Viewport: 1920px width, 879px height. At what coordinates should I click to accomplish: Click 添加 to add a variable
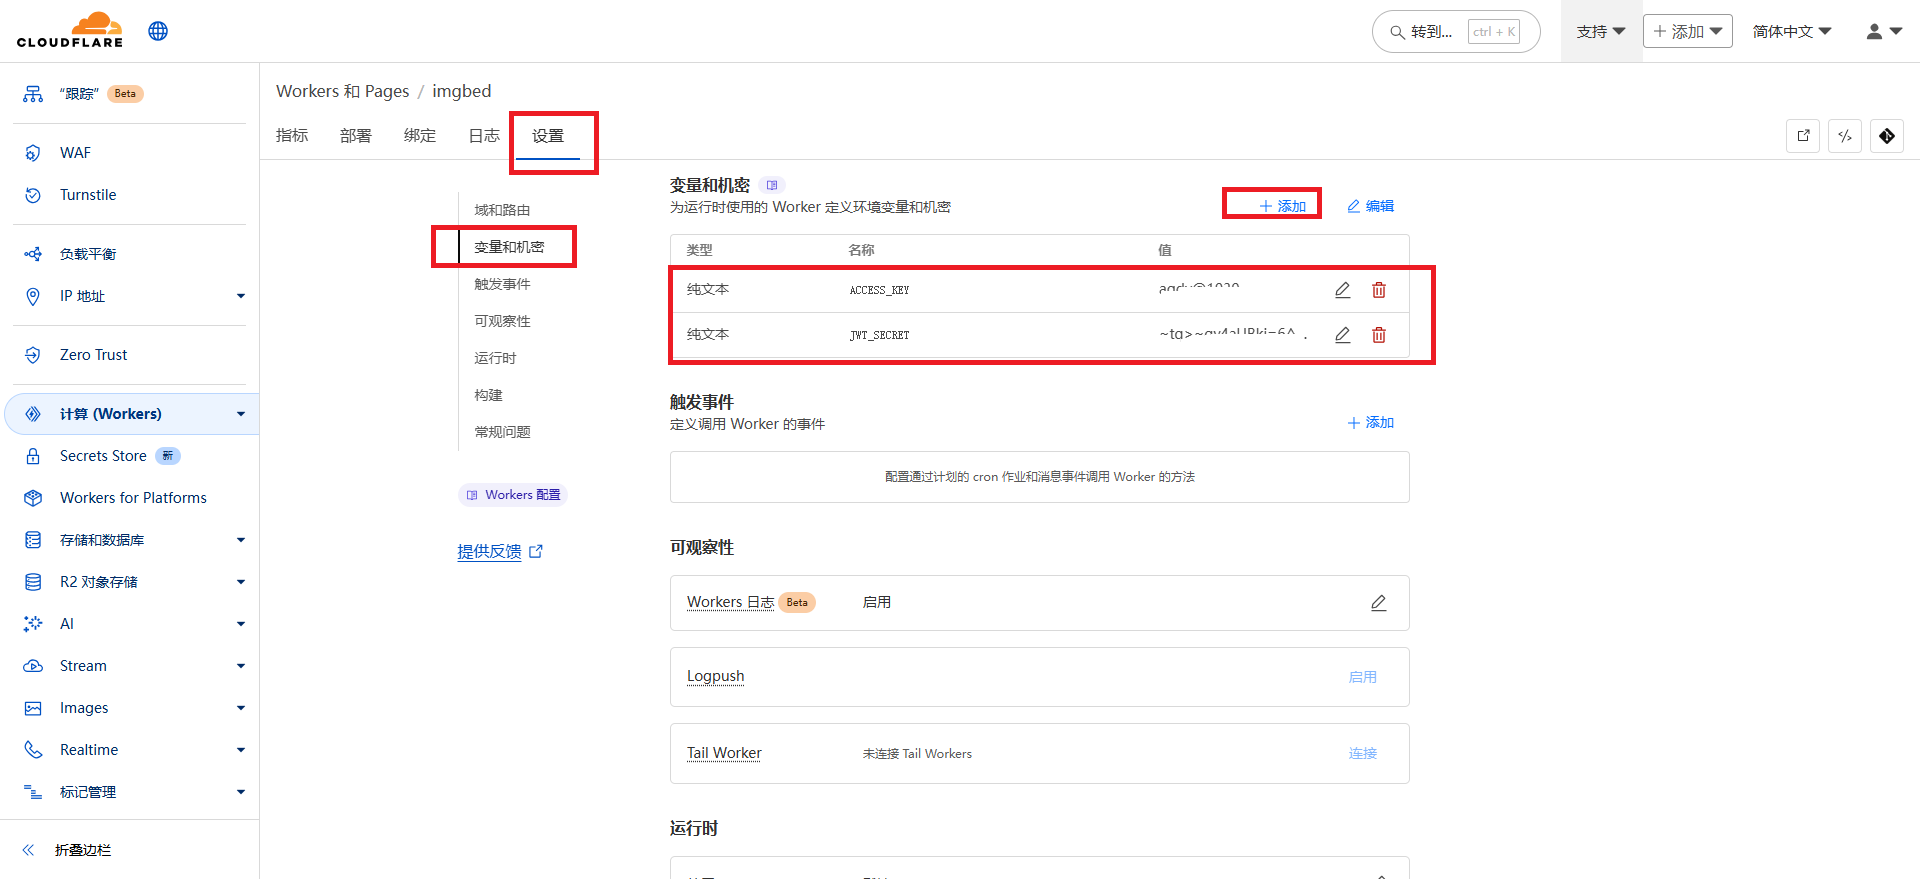pos(1282,206)
